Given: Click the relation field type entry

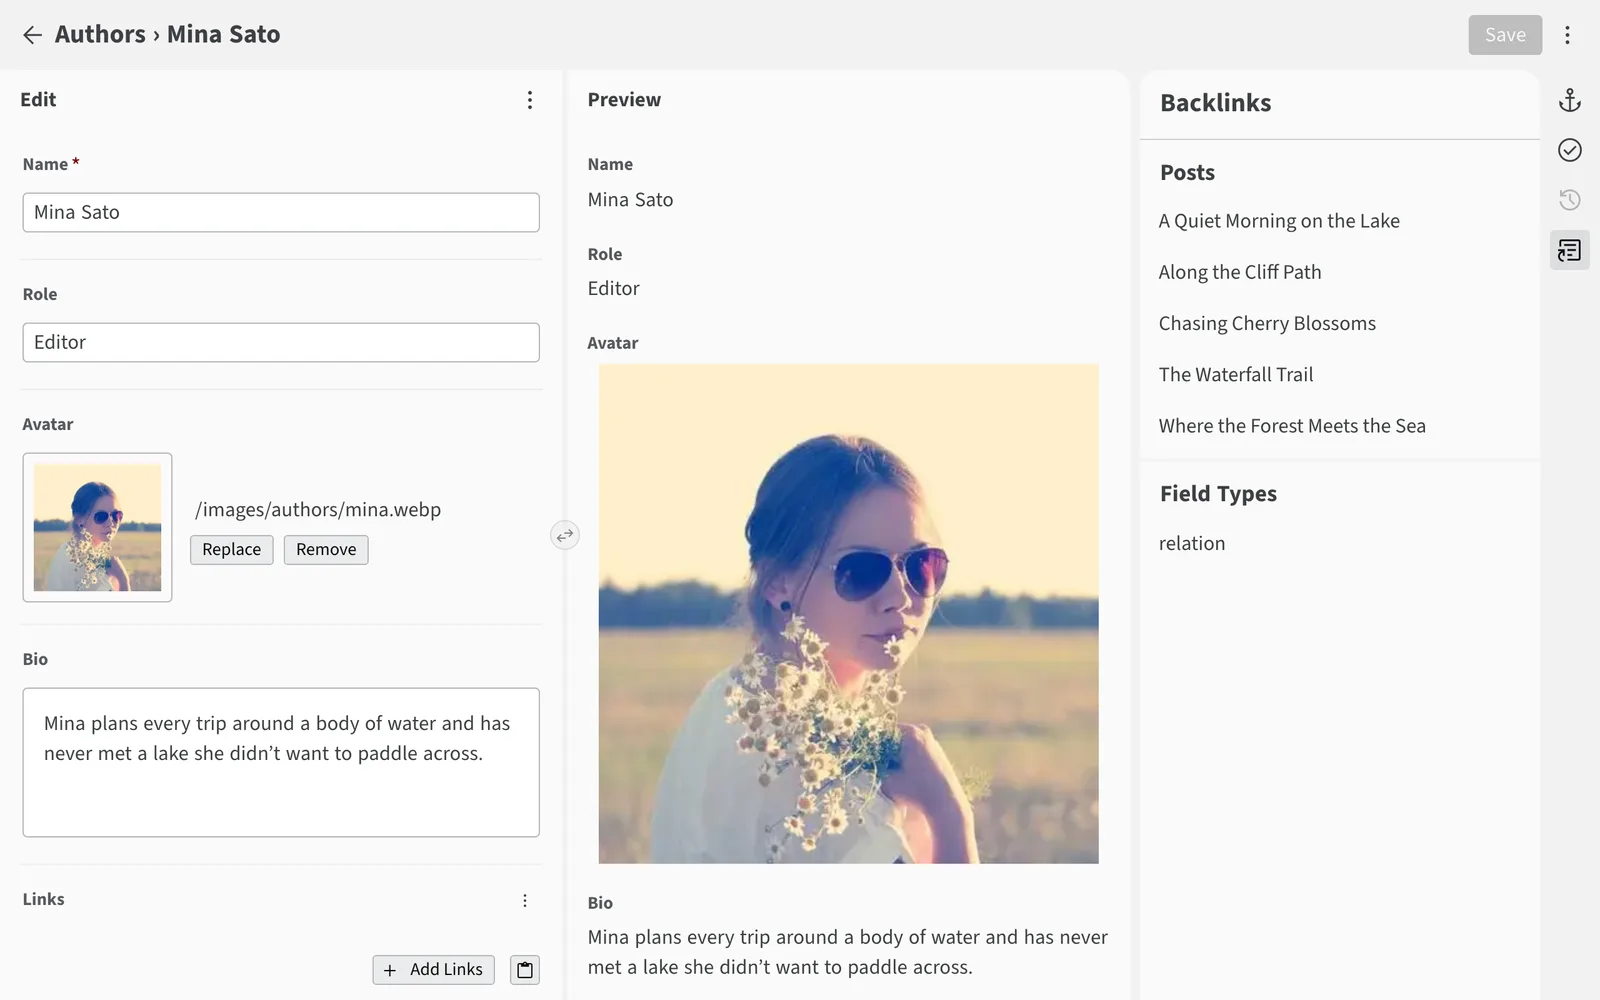Looking at the screenshot, I should [1192, 543].
